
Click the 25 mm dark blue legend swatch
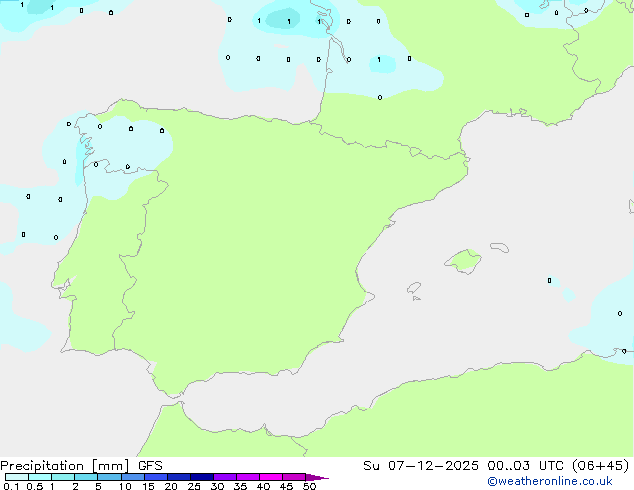click(x=202, y=477)
